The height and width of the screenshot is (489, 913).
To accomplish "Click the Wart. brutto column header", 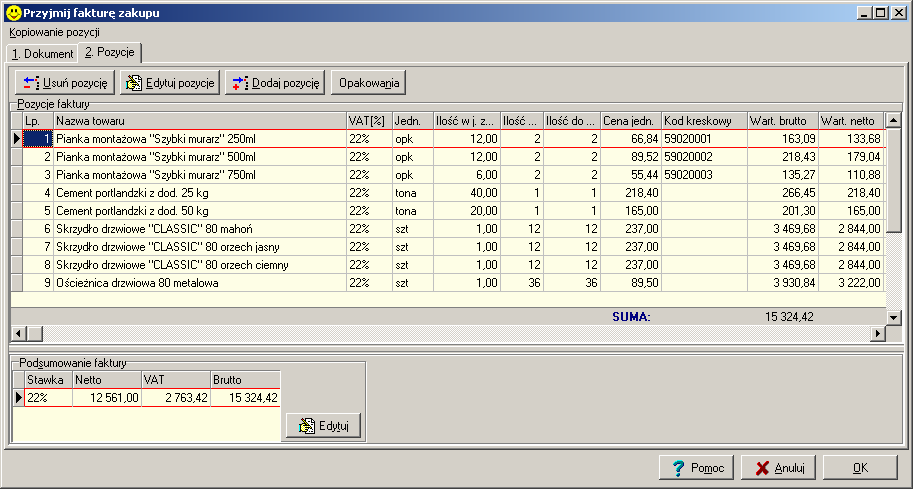I will [783, 121].
